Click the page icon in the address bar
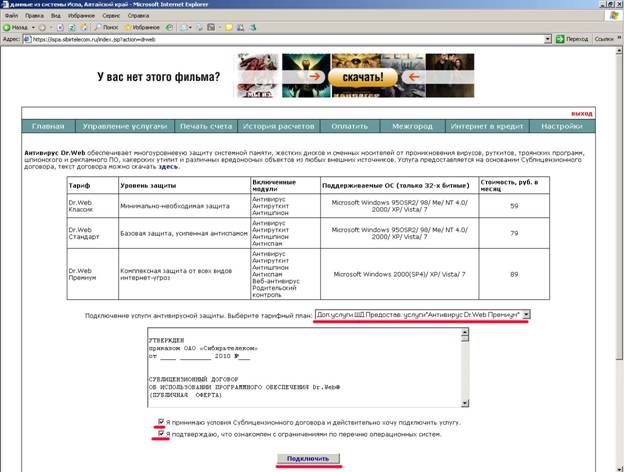 27,39
